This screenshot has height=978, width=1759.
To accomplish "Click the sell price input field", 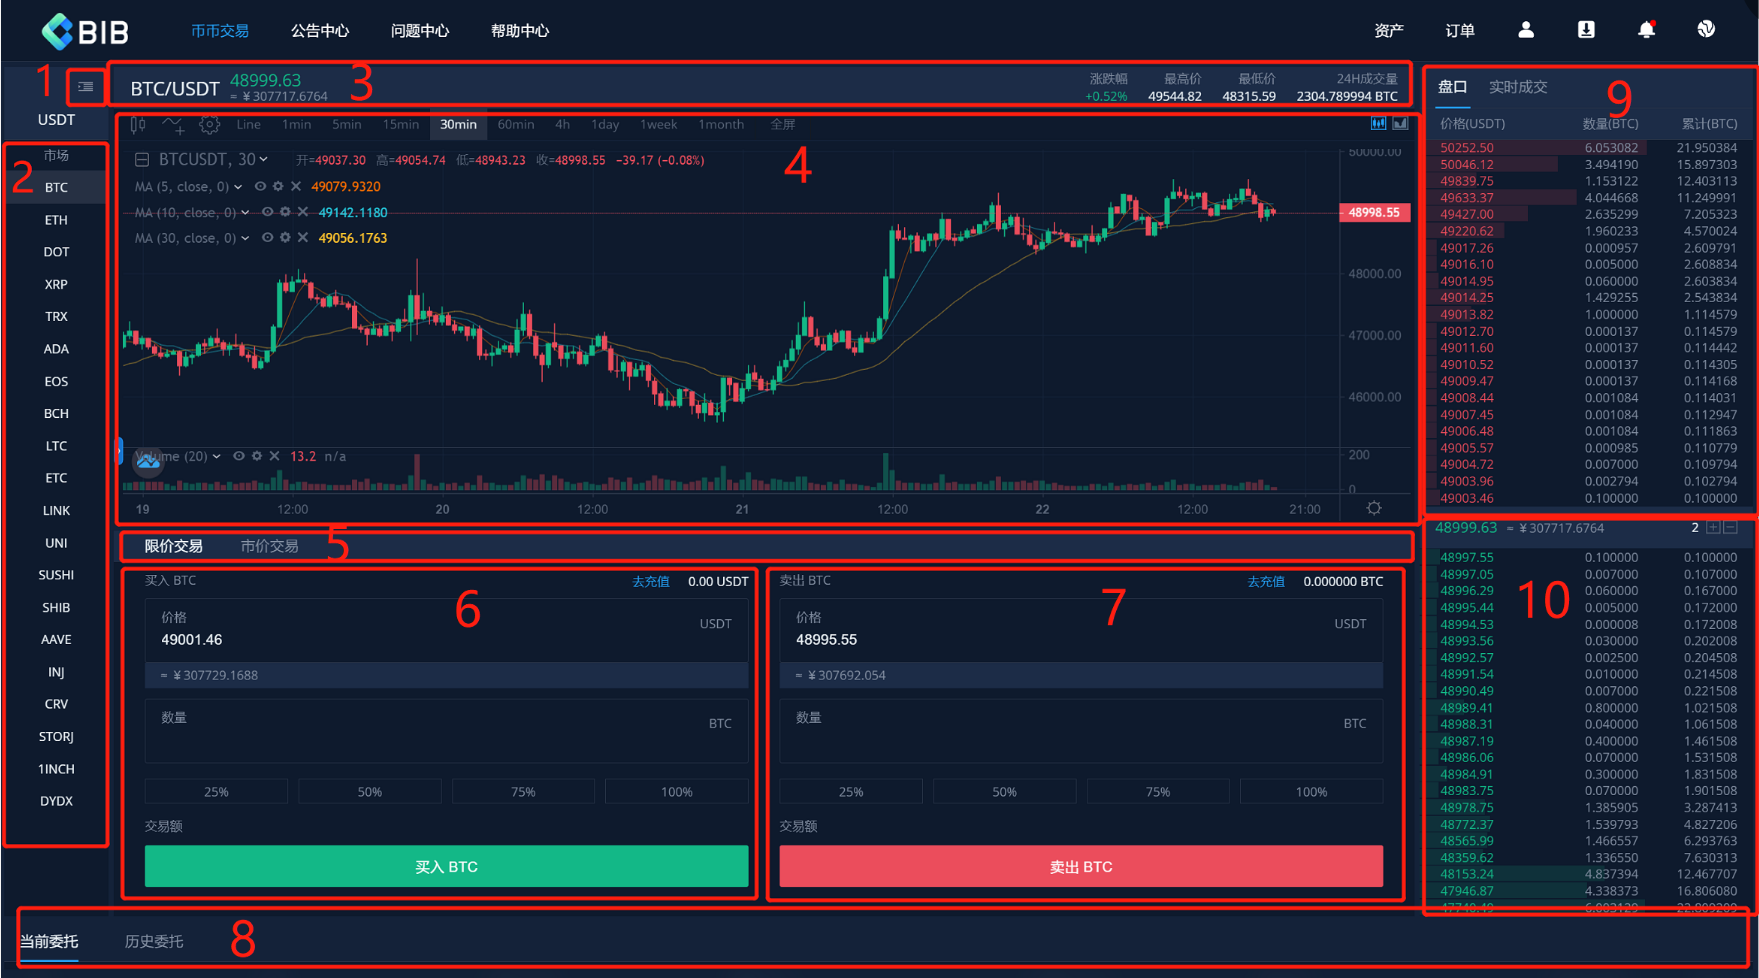I will click(1080, 639).
